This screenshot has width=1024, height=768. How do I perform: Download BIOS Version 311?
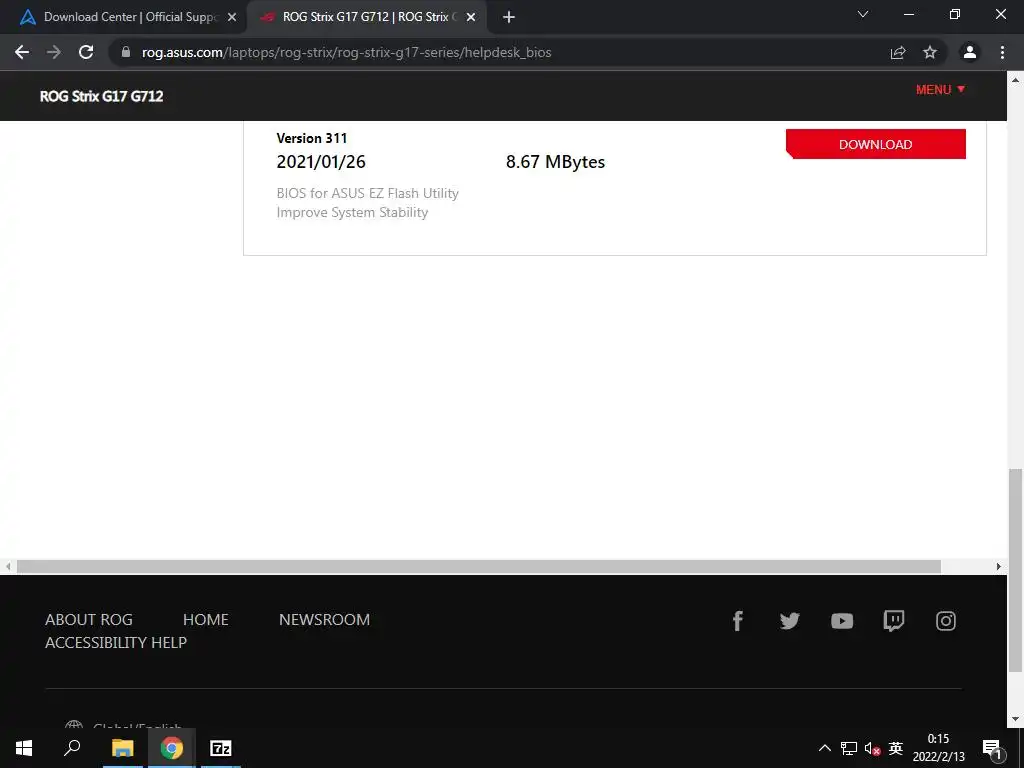[x=876, y=144]
